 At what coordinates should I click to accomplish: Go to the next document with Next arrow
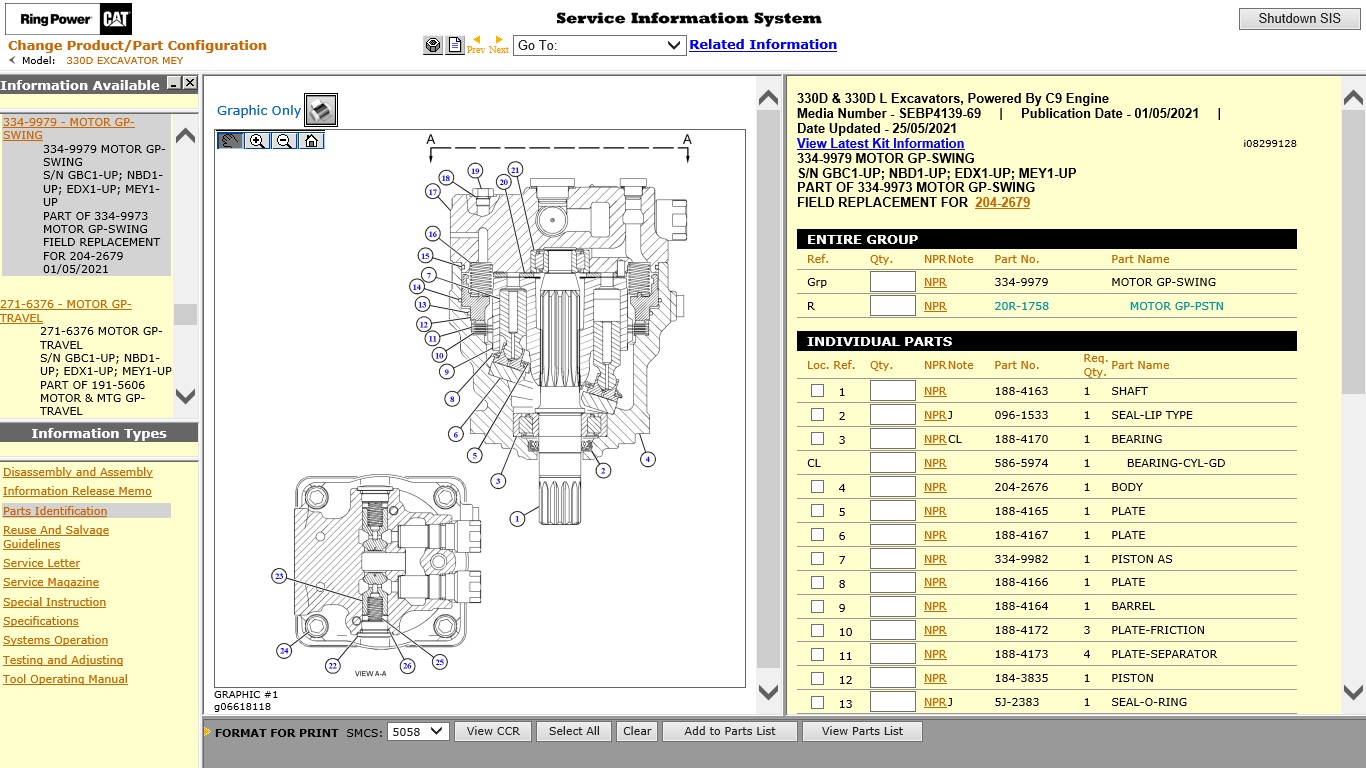pos(499,44)
